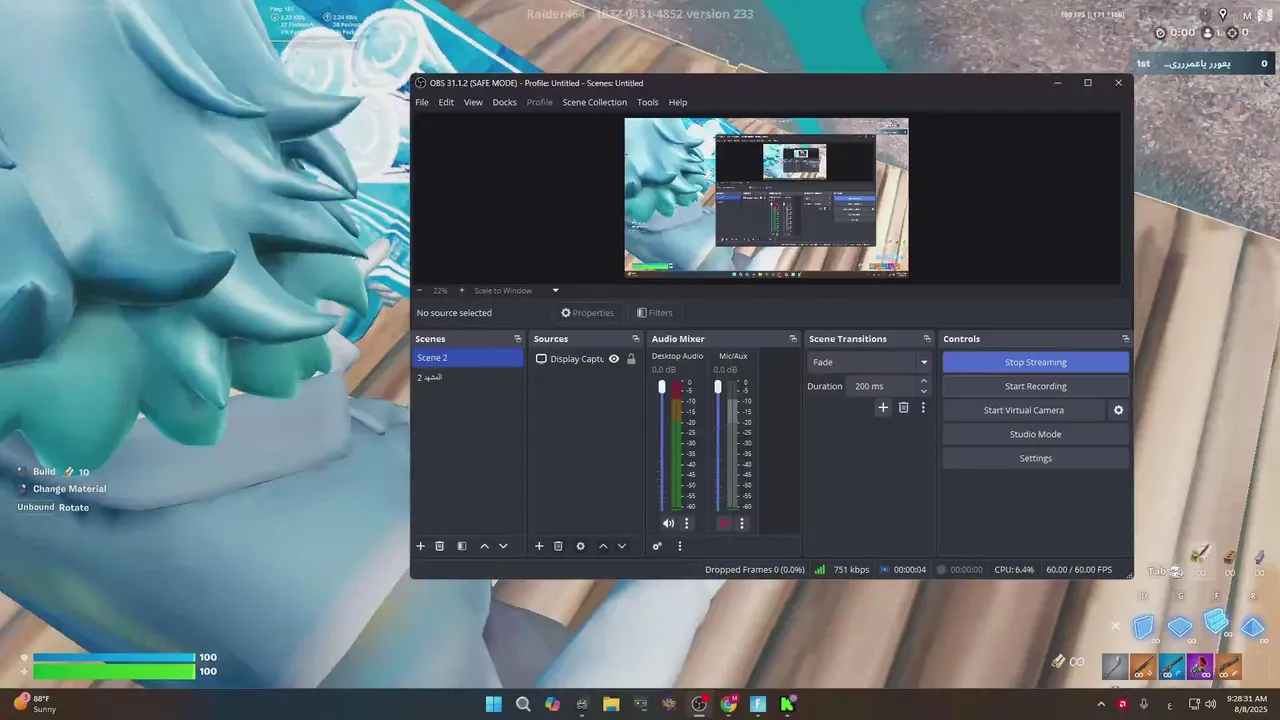The width and height of the screenshot is (1280, 720).
Task: Open Chrome from the taskbar
Action: click(x=729, y=704)
